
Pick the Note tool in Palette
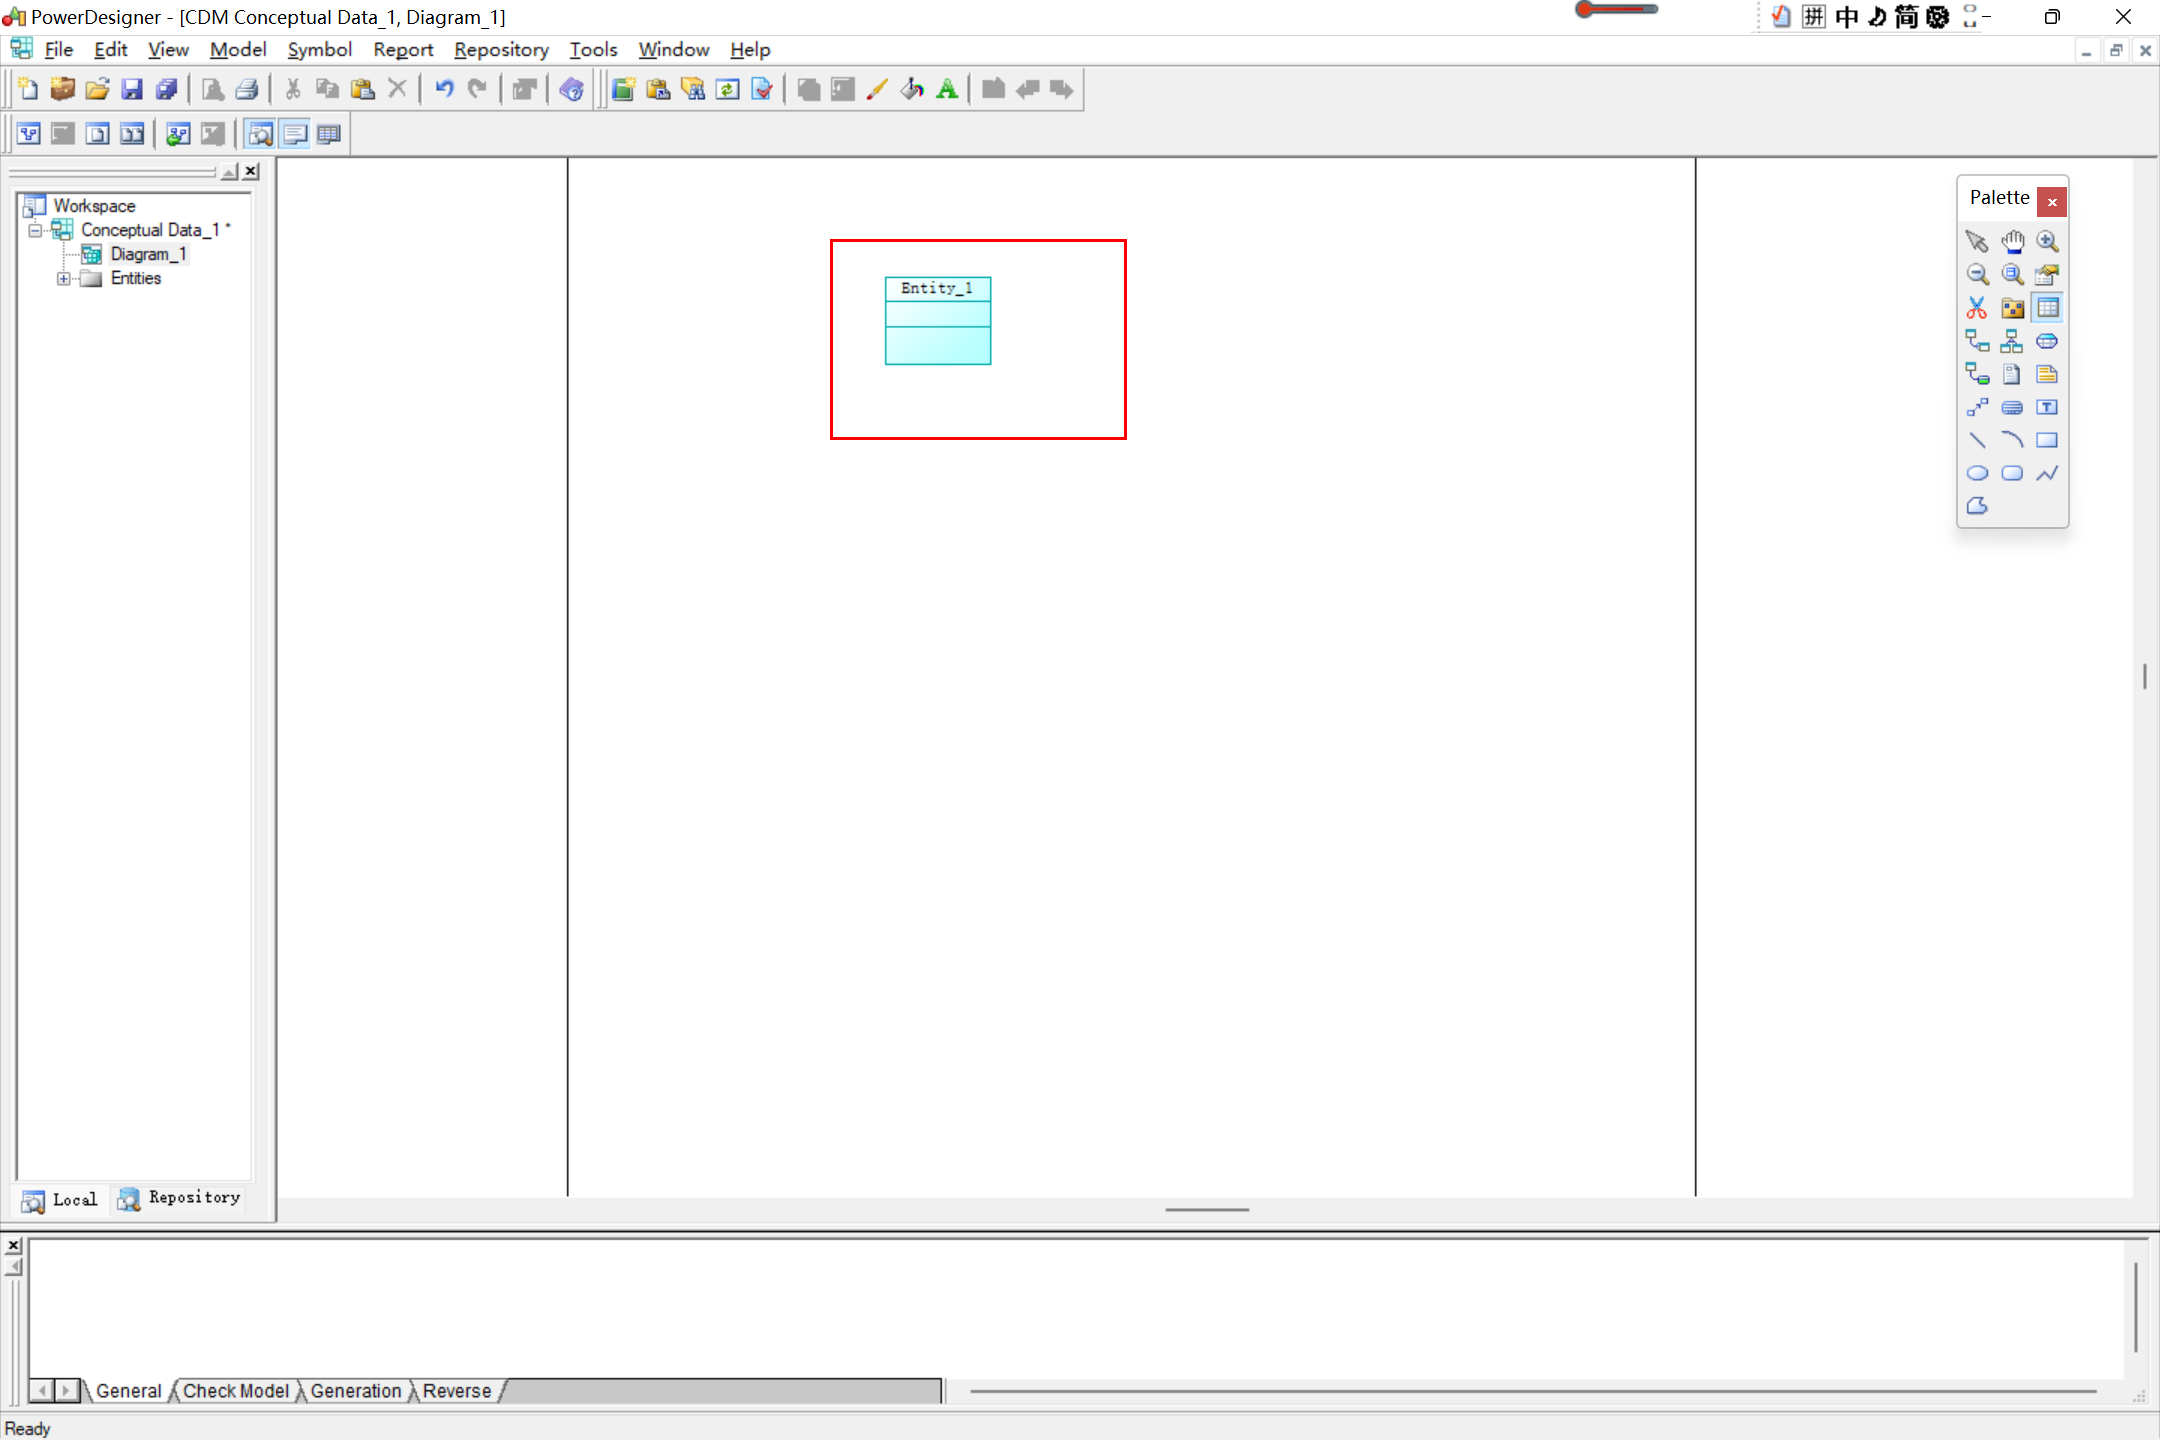[x=2047, y=374]
